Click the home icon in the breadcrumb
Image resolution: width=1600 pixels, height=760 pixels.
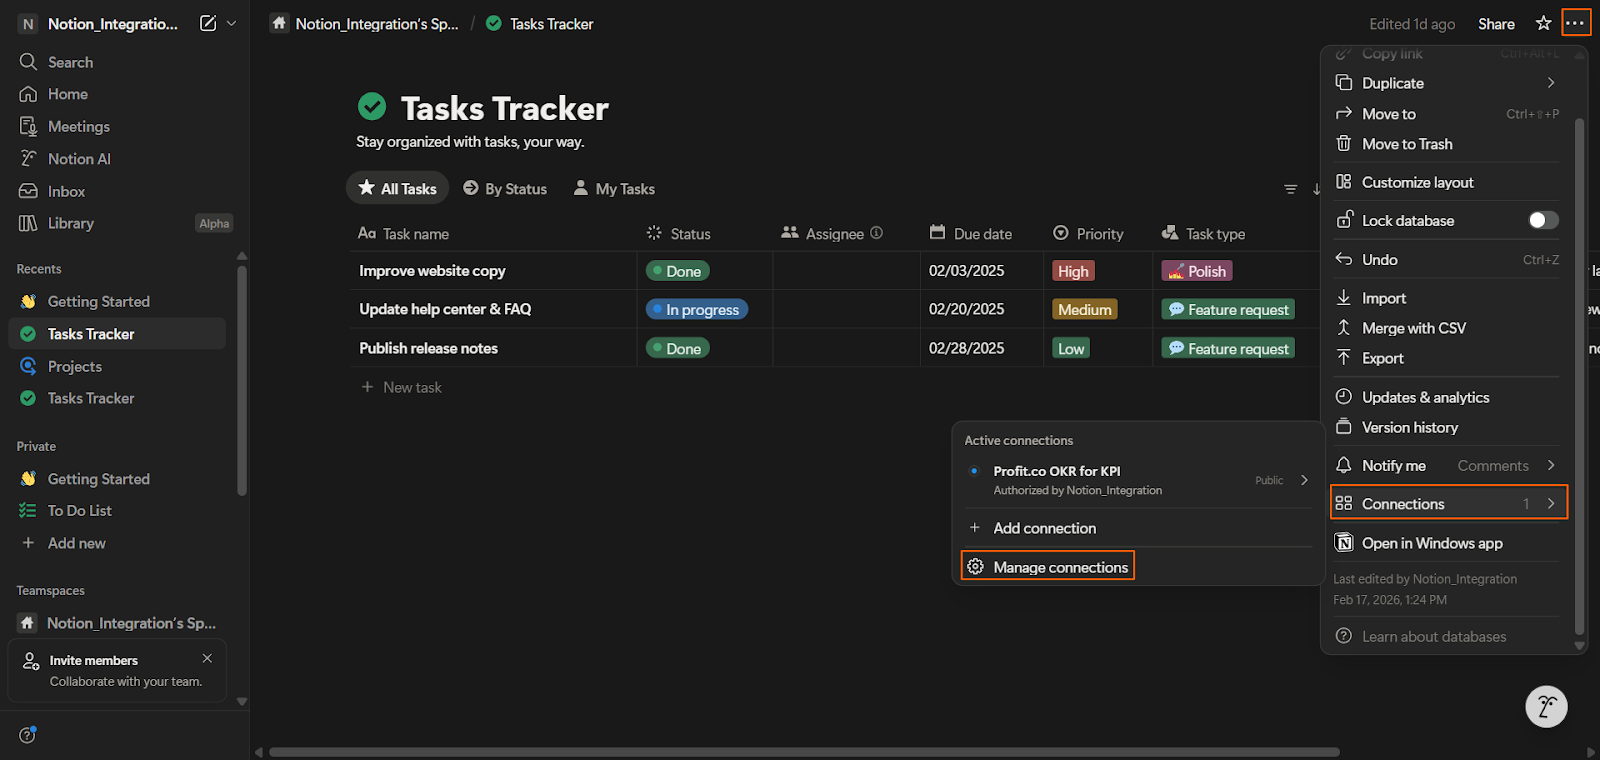tap(280, 23)
